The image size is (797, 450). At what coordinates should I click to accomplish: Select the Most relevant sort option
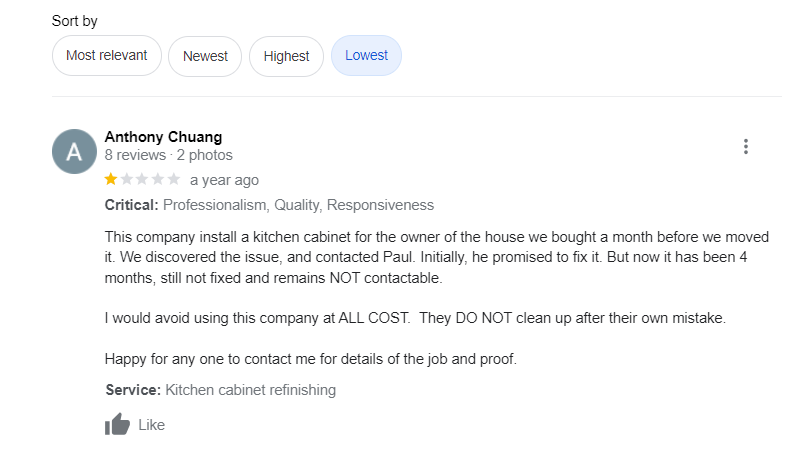106,56
